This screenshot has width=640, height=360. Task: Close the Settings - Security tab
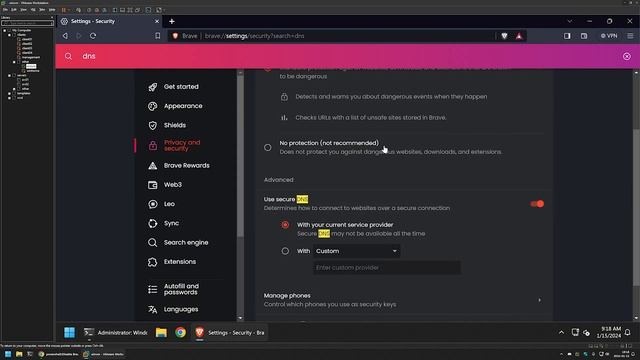pyautogui.click(x=157, y=21)
